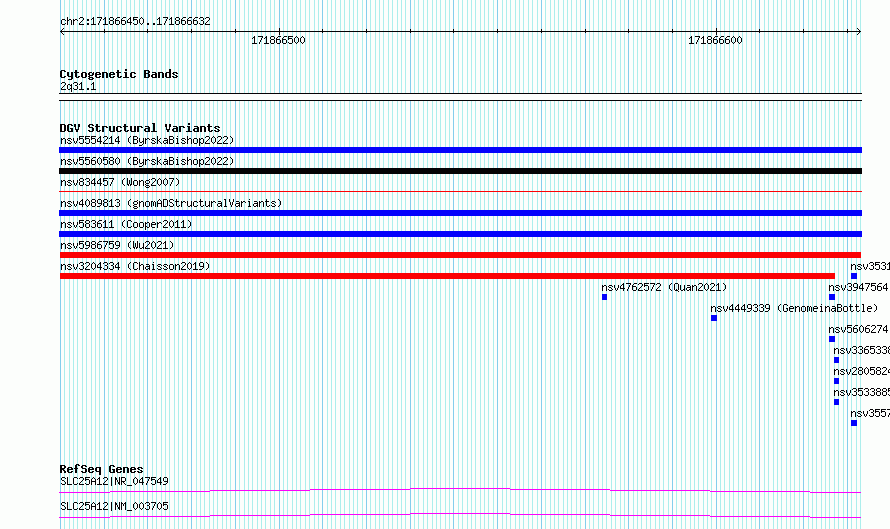Image resolution: width=890 pixels, height=529 pixels.
Task: Click the nsv5554214 (ByrskaBishop2022) label
Action: coord(147,140)
